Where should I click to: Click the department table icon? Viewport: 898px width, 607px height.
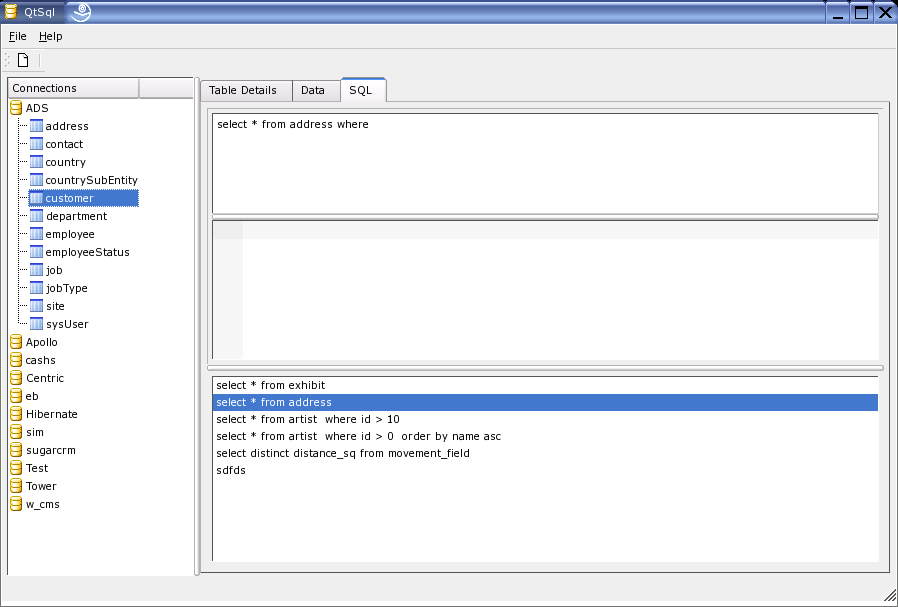pyautogui.click(x=36, y=216)
